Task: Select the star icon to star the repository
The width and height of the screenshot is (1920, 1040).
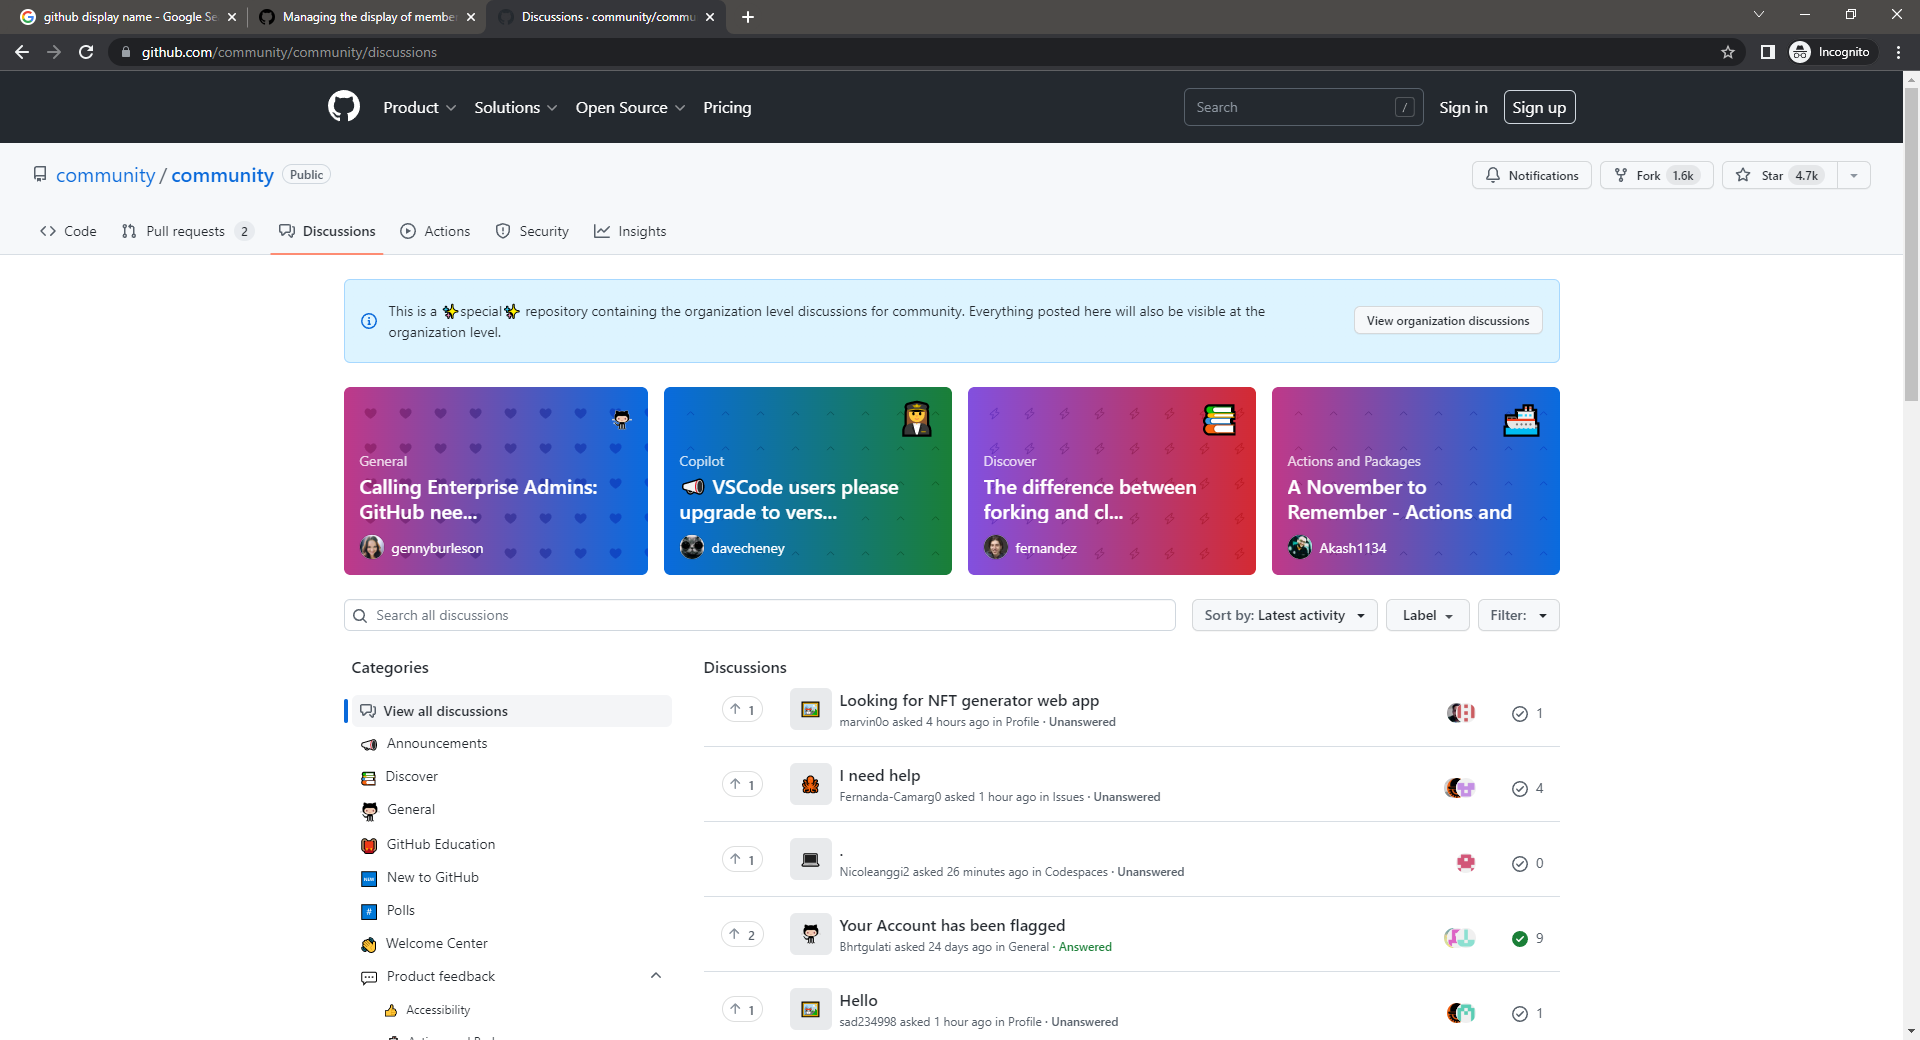Action: tap(1742, 175)
